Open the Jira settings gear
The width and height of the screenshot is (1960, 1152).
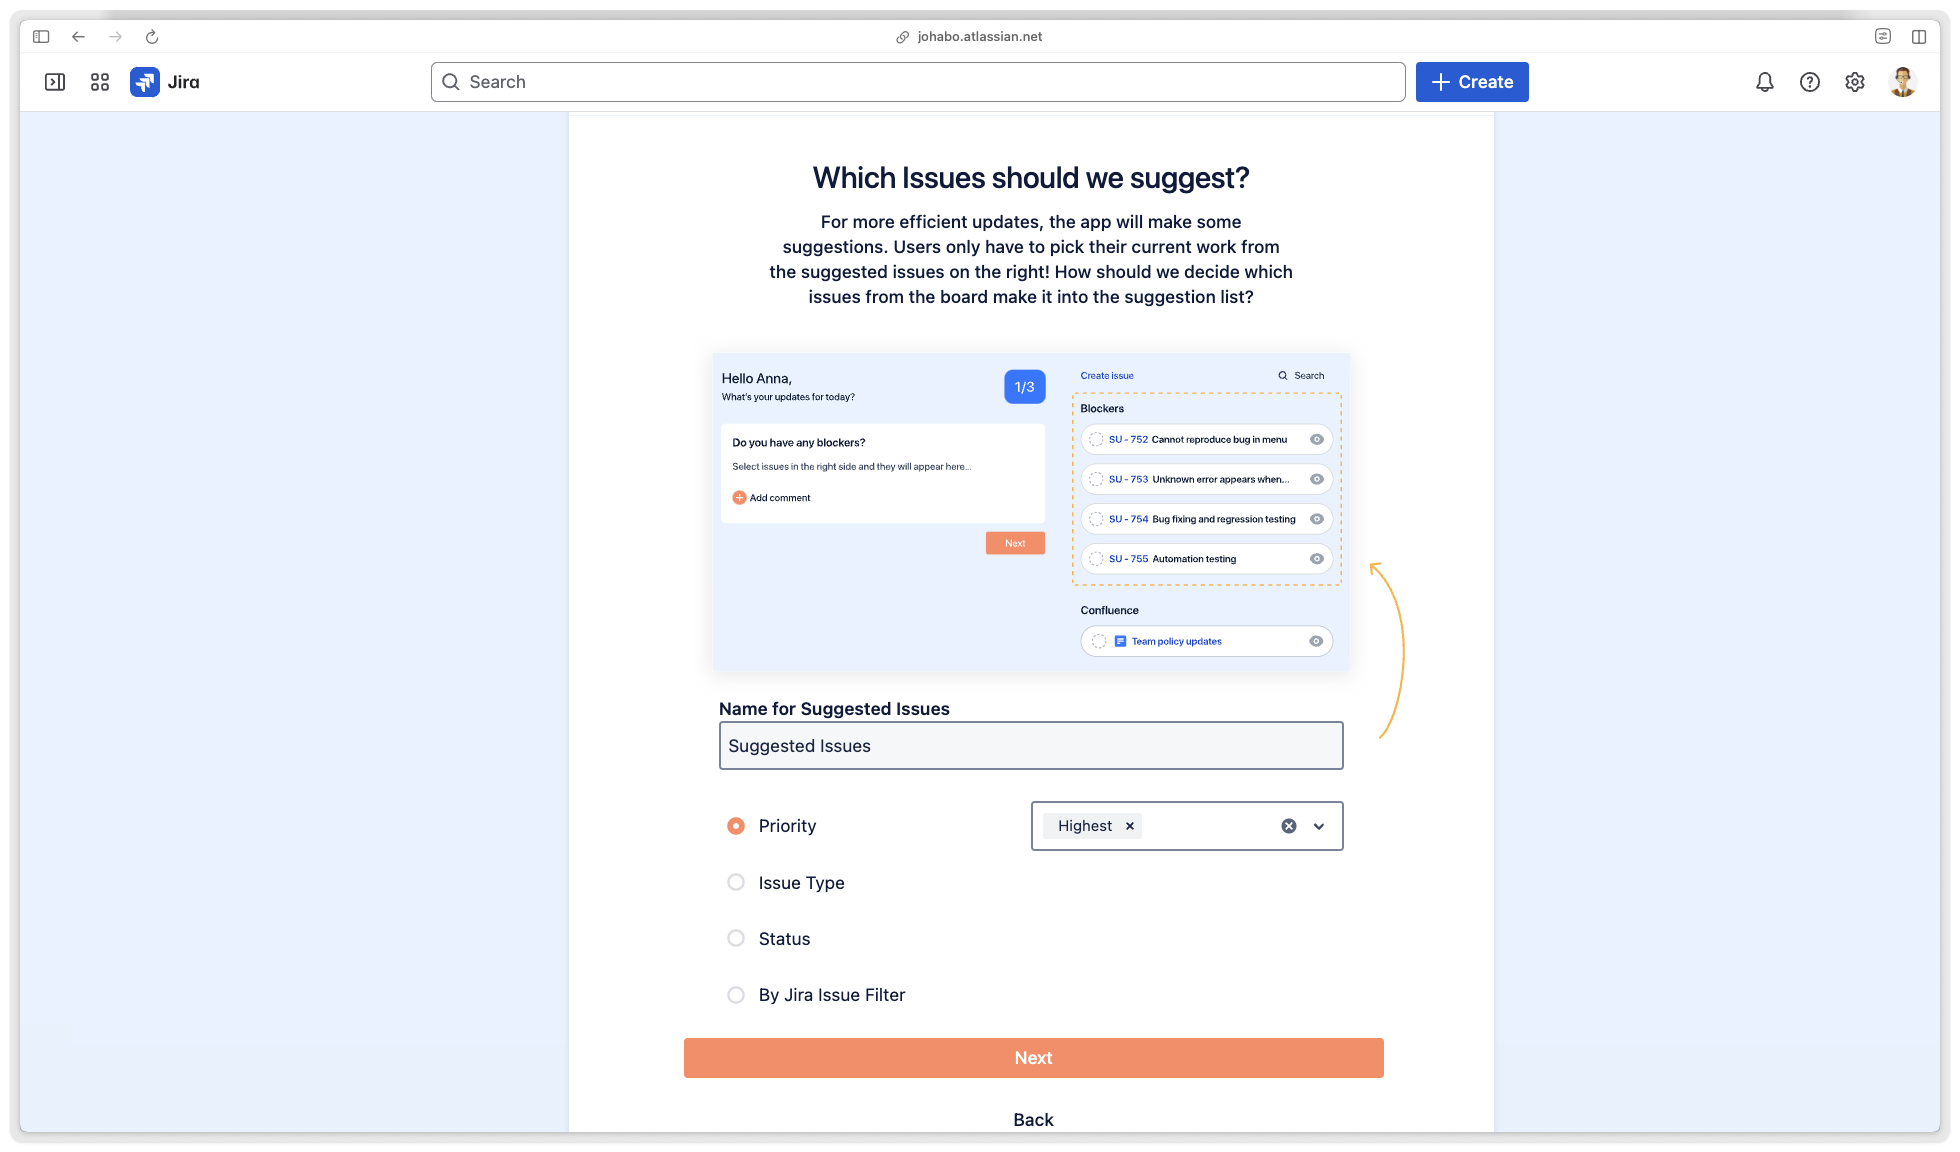pyautogui.click(x=1854, y=82)
